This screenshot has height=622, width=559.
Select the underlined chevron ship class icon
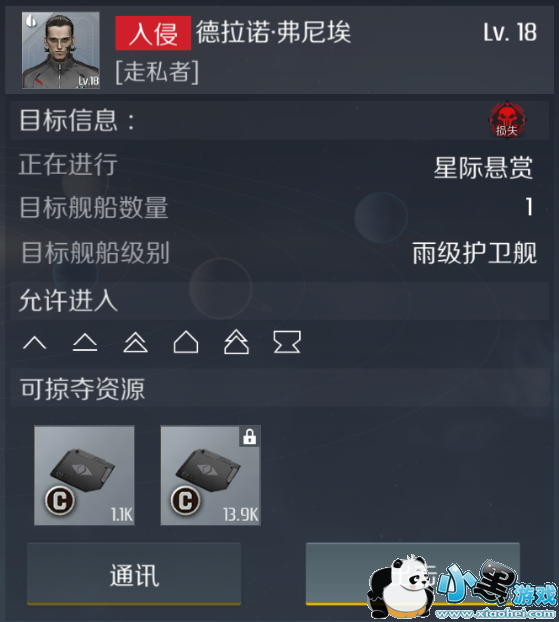point(85,342)
